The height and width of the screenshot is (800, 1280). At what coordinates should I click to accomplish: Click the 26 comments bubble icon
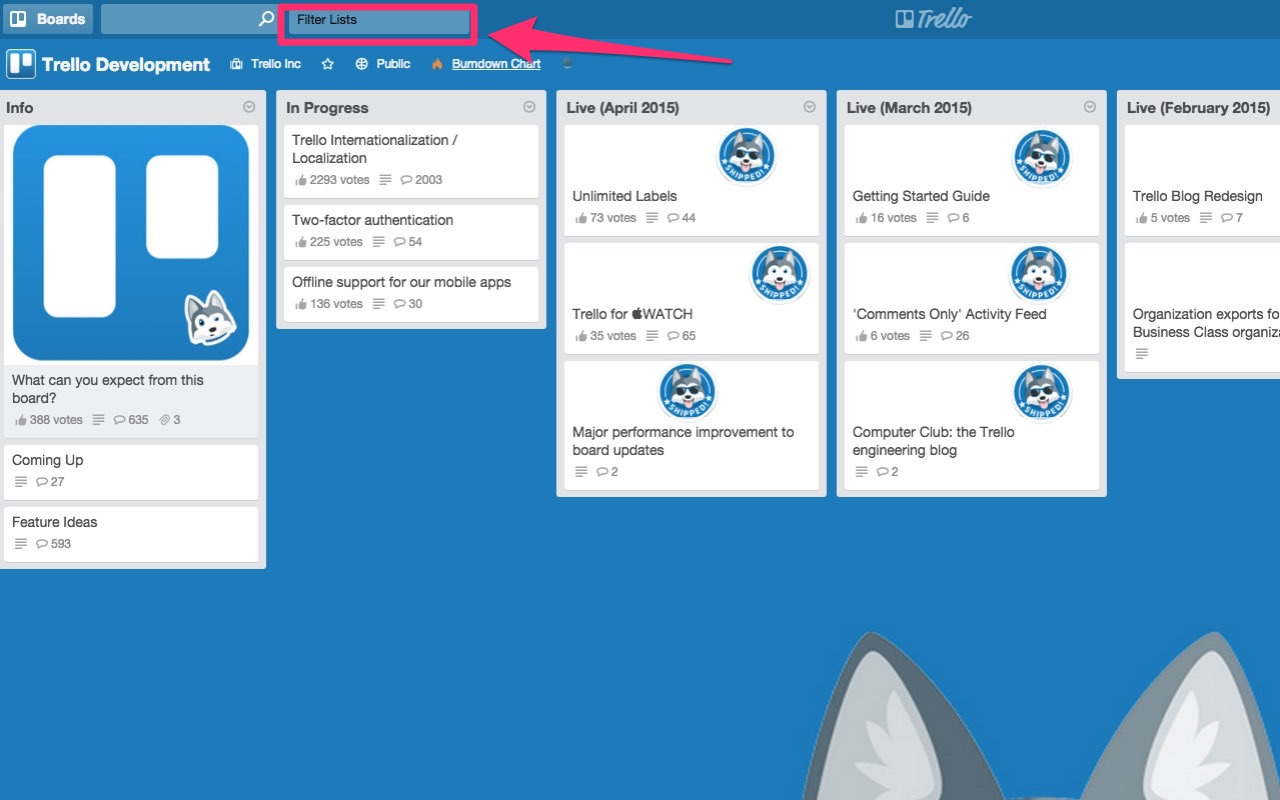947,336
